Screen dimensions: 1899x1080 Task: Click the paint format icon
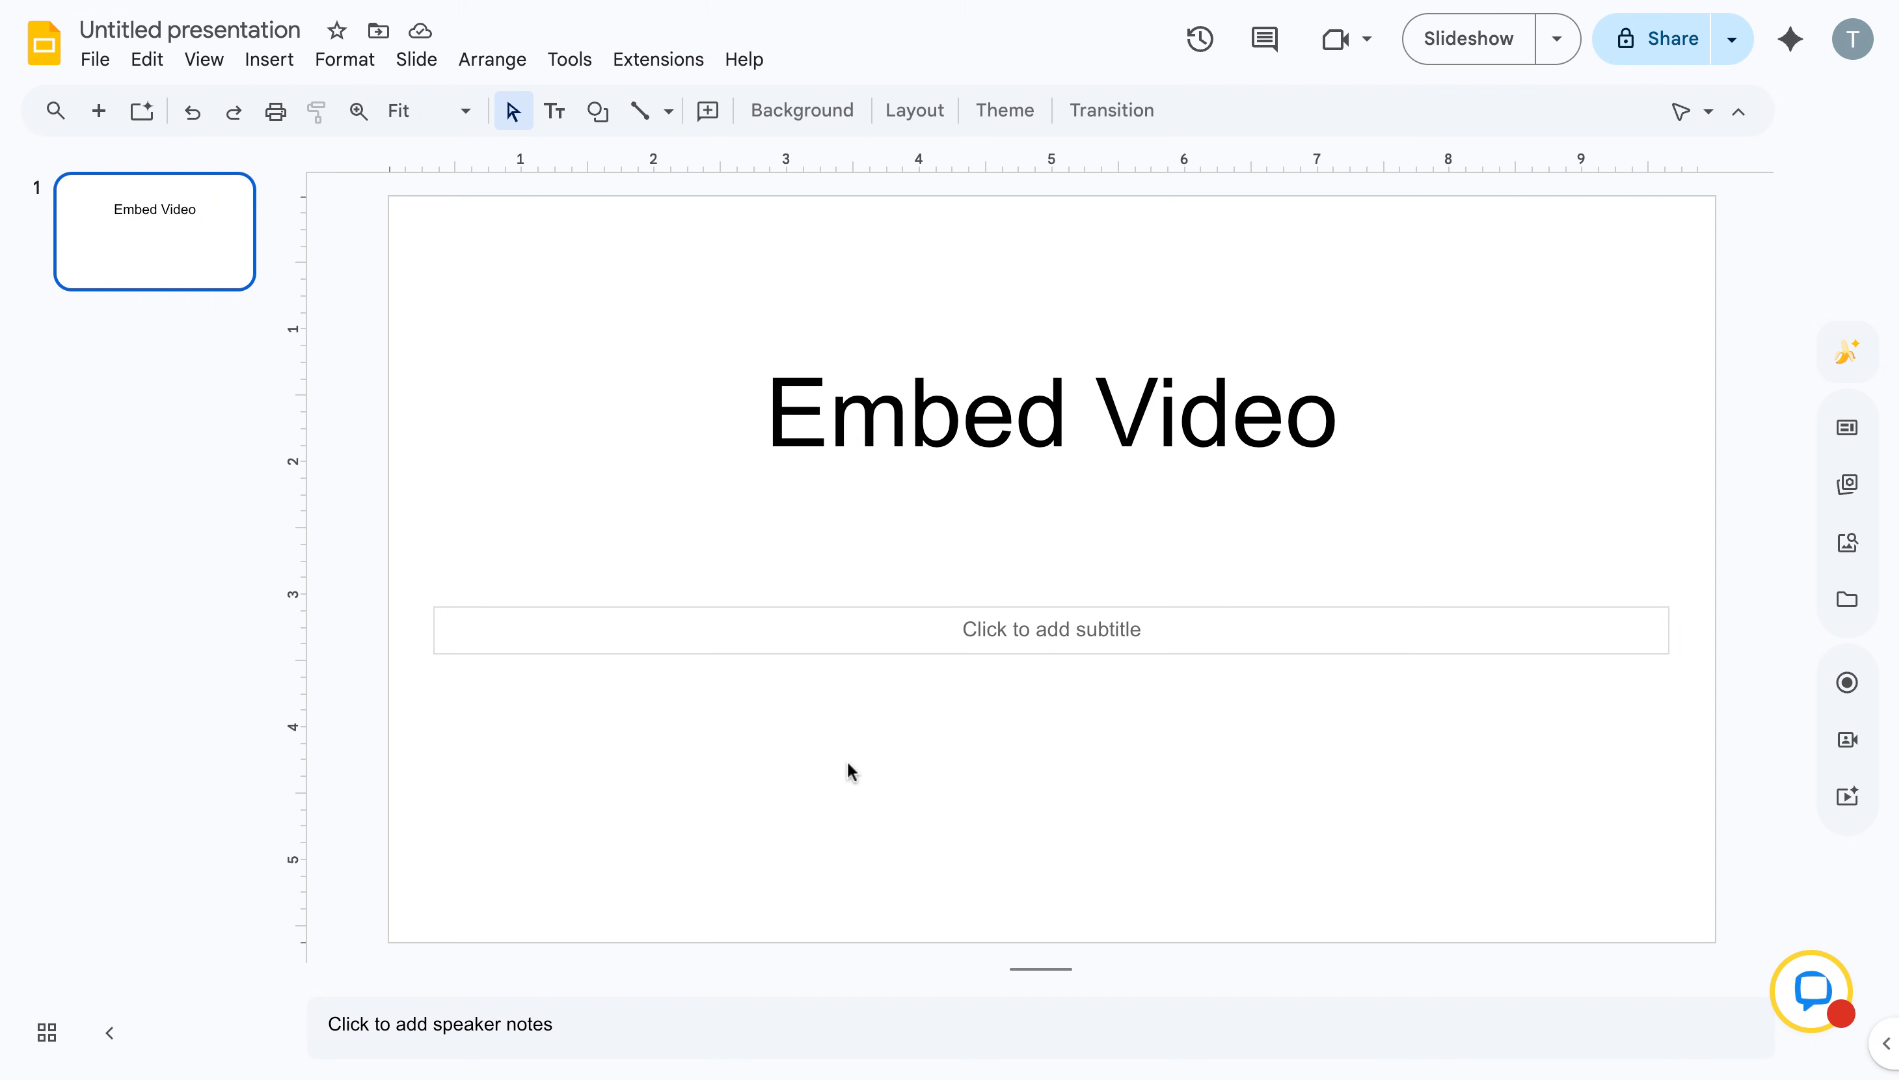click(x=316, y=111)
